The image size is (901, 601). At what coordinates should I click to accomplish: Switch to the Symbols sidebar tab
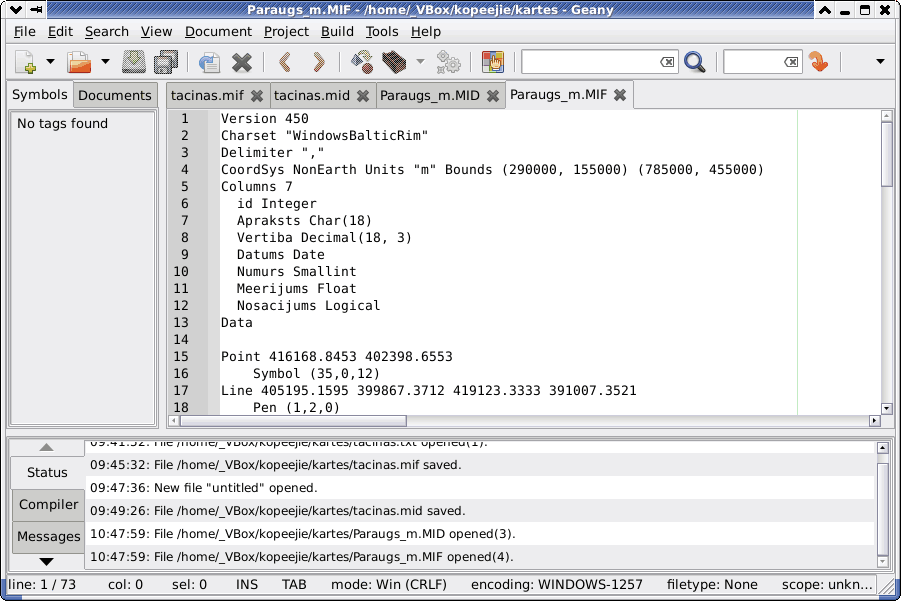(x=40, y=95)
